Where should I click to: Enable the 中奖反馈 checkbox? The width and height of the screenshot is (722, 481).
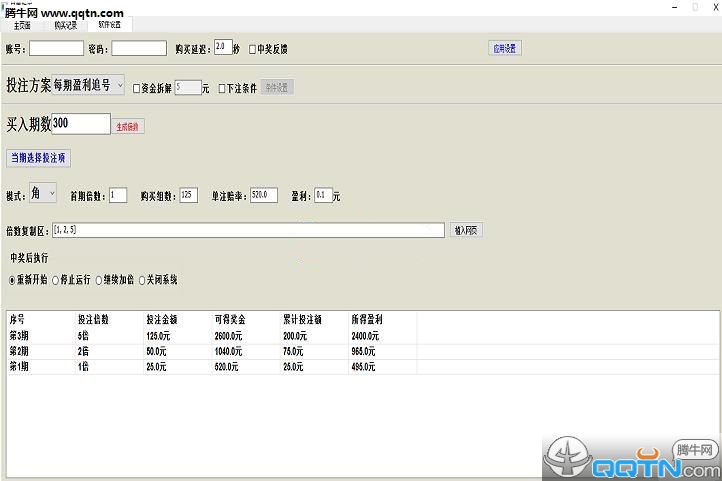253,48
